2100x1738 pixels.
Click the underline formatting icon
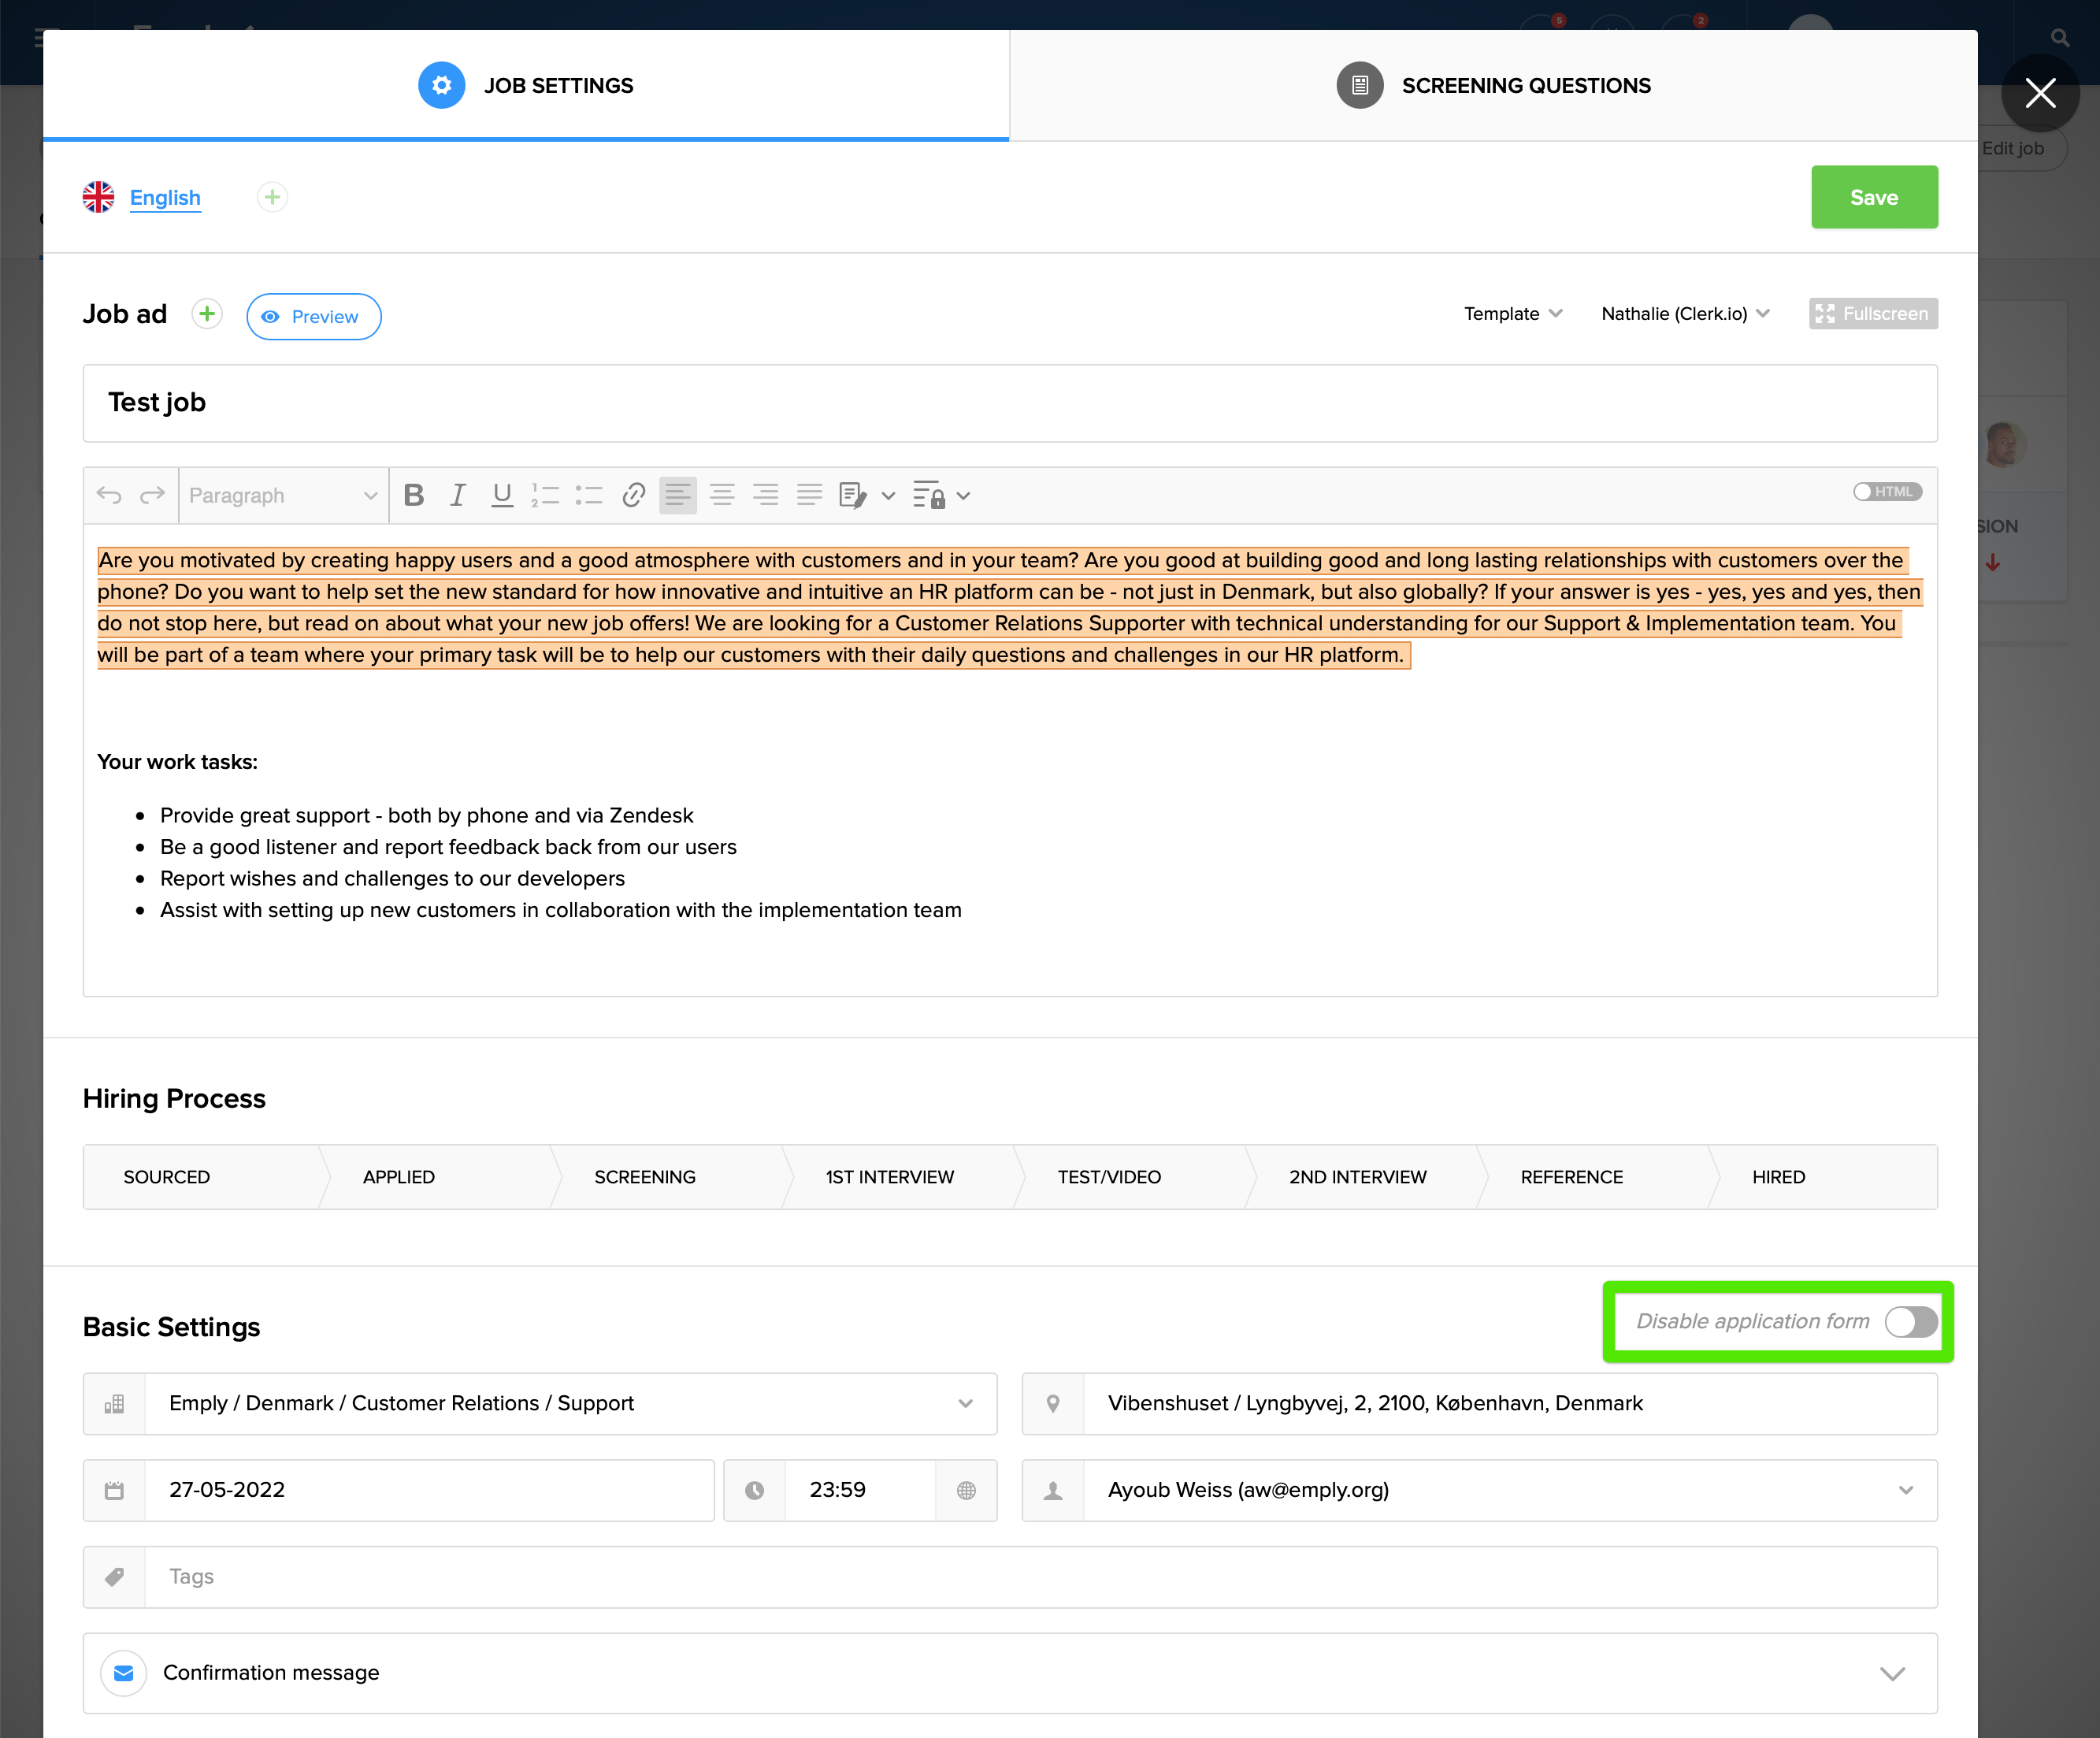(501, 495)
